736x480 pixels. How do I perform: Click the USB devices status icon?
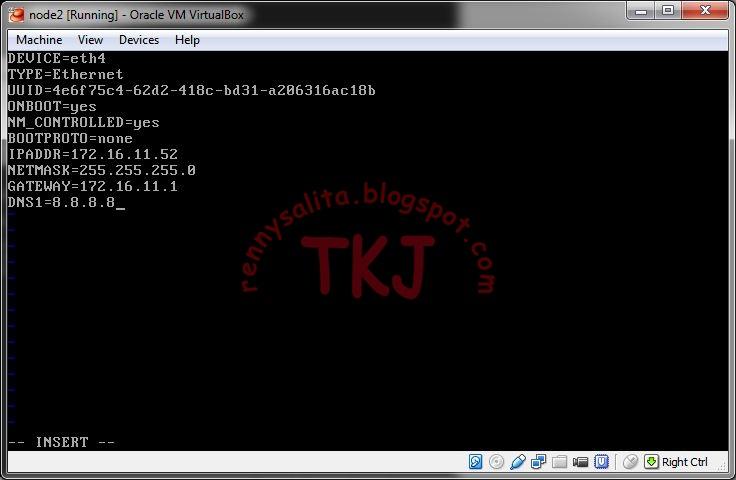coord(517,462)
